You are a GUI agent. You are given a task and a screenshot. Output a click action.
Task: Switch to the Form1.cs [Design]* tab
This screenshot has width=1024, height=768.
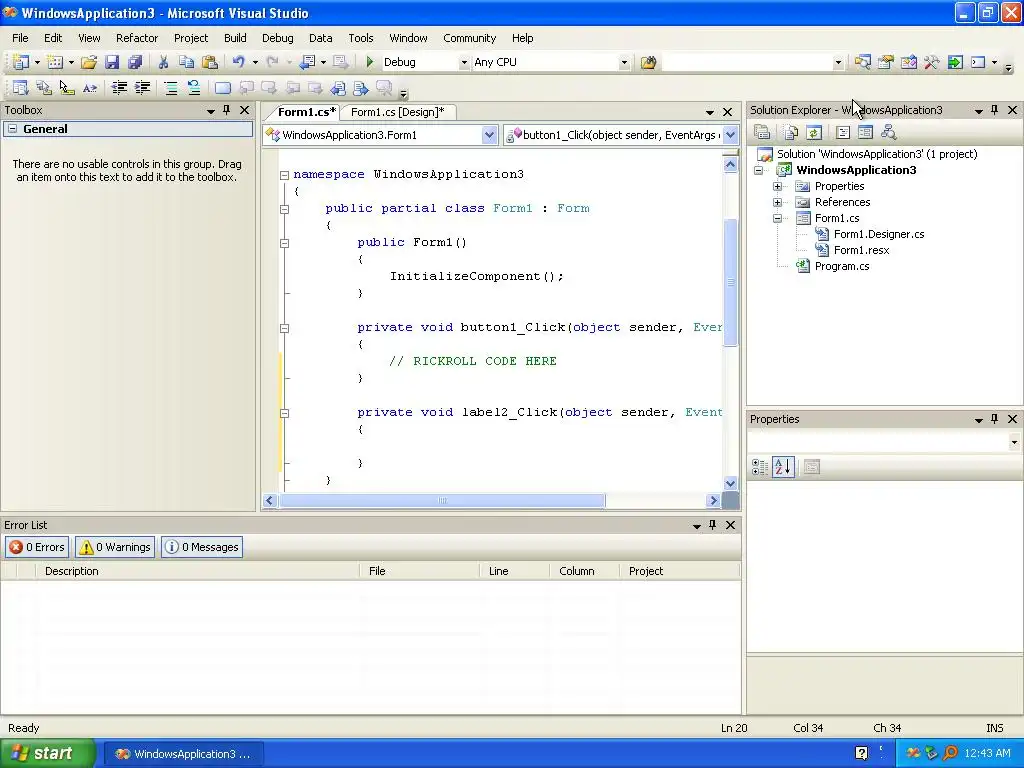click(397, 112)
